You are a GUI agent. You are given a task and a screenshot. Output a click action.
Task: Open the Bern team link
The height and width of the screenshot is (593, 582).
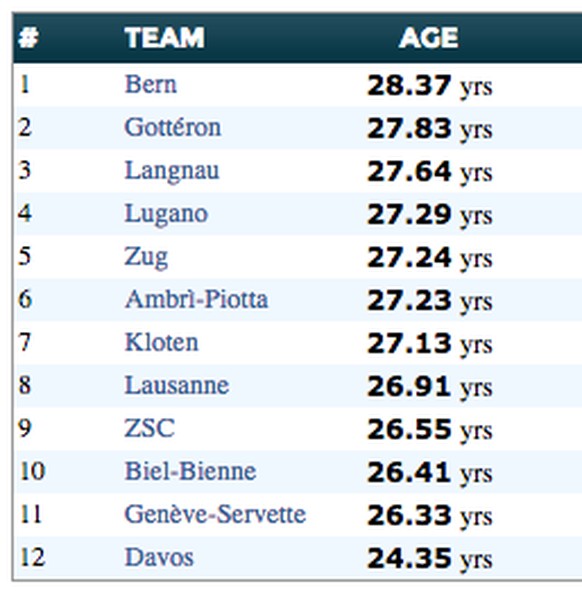(x=151, y=84)
